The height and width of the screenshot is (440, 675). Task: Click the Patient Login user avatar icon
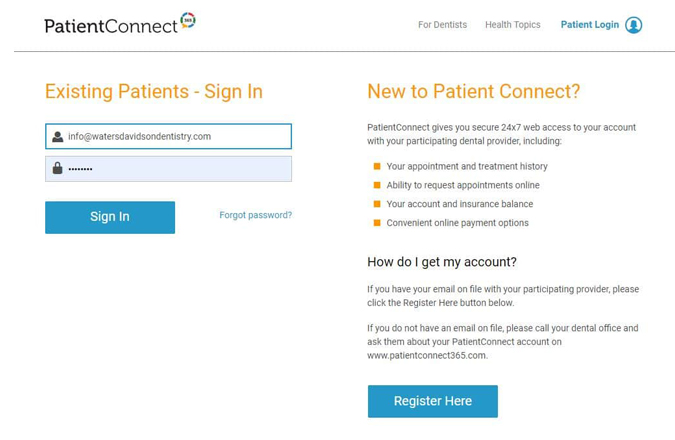pyautogui.click(x=633, y=25)
